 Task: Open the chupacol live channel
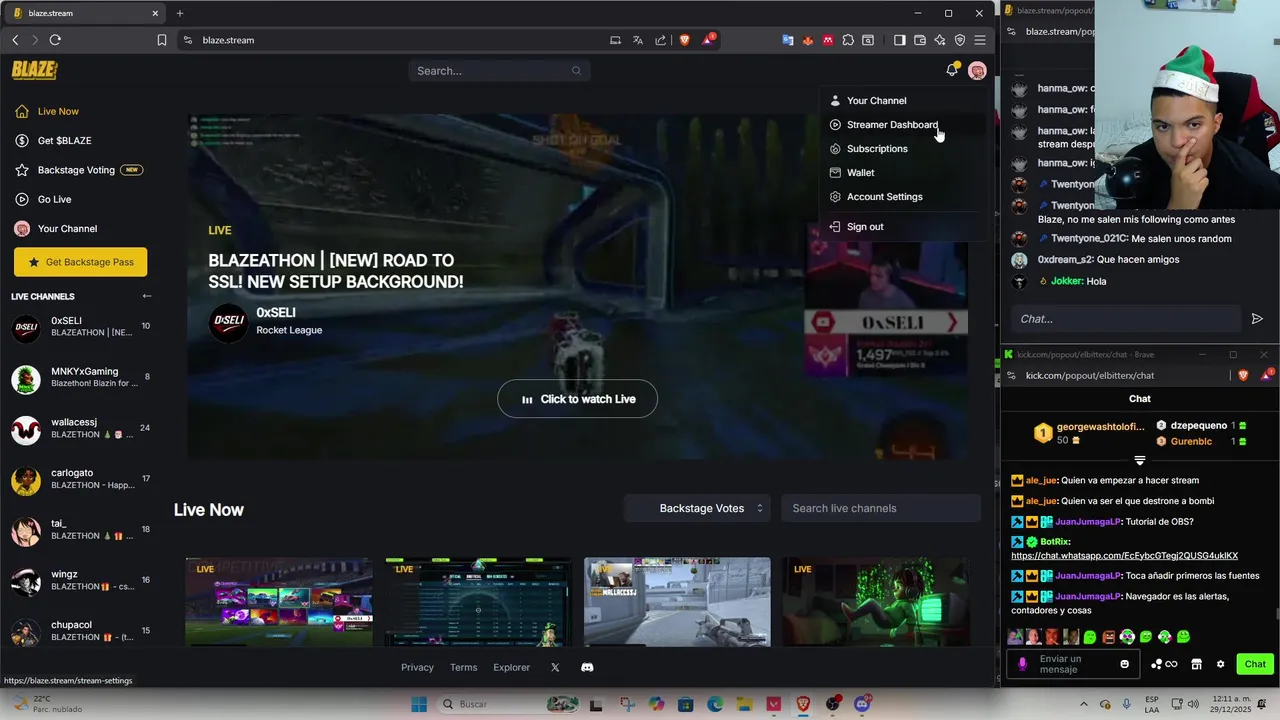[x=80, y=631]
